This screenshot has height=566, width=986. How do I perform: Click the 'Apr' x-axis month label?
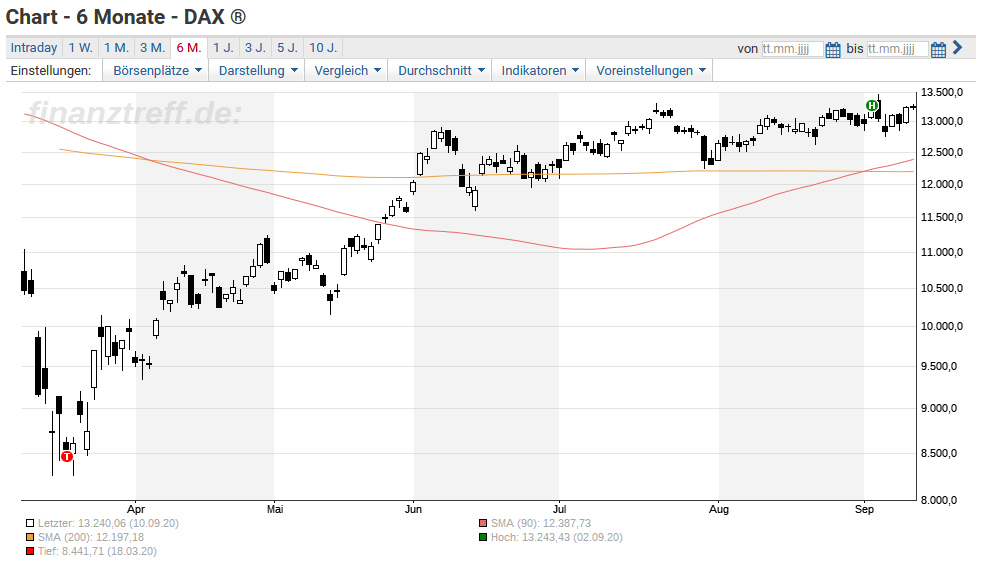(x=136, y=509)
